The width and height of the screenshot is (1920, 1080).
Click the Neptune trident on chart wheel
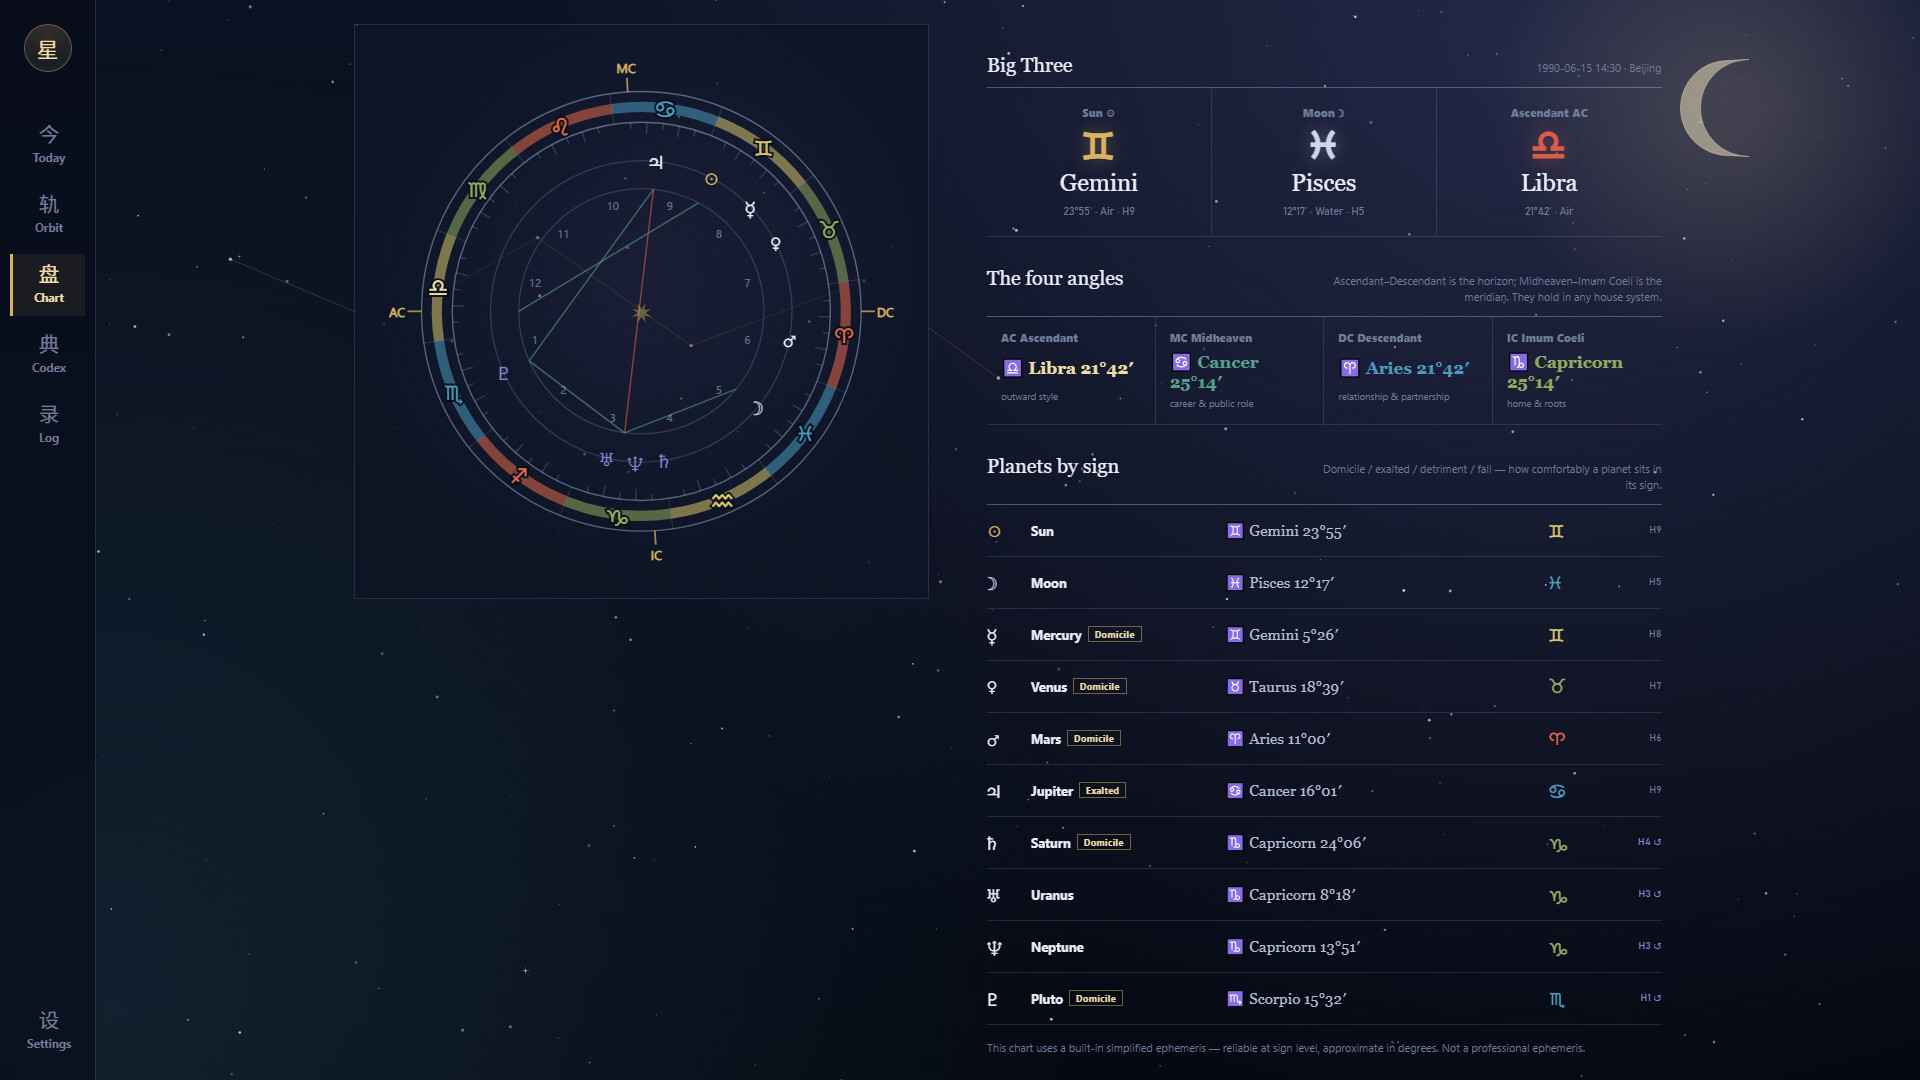(635, 463)
